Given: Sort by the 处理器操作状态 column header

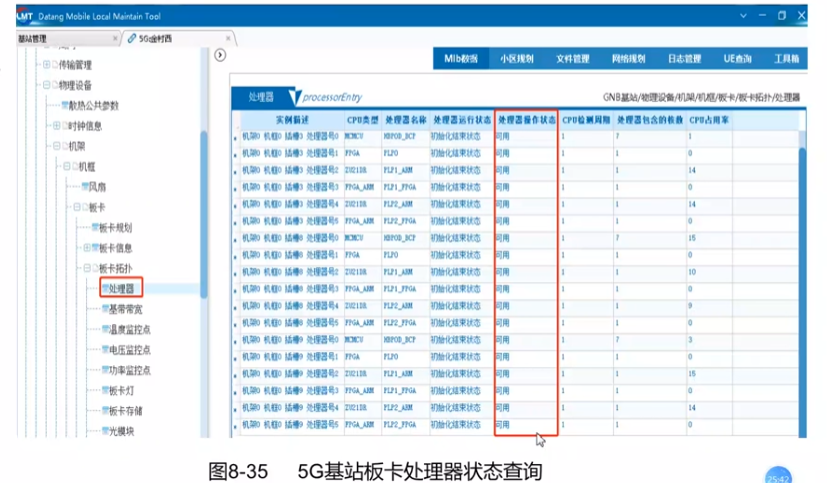Looking at the screenshot, I should pyautogui.click(x=526, y=120).
